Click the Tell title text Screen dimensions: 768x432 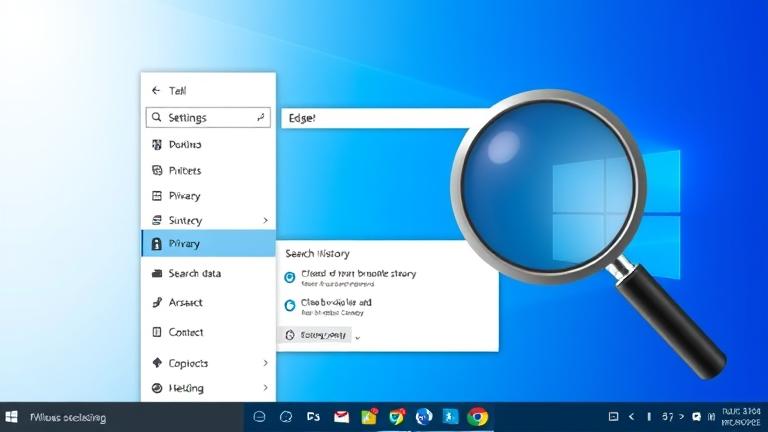177,91
